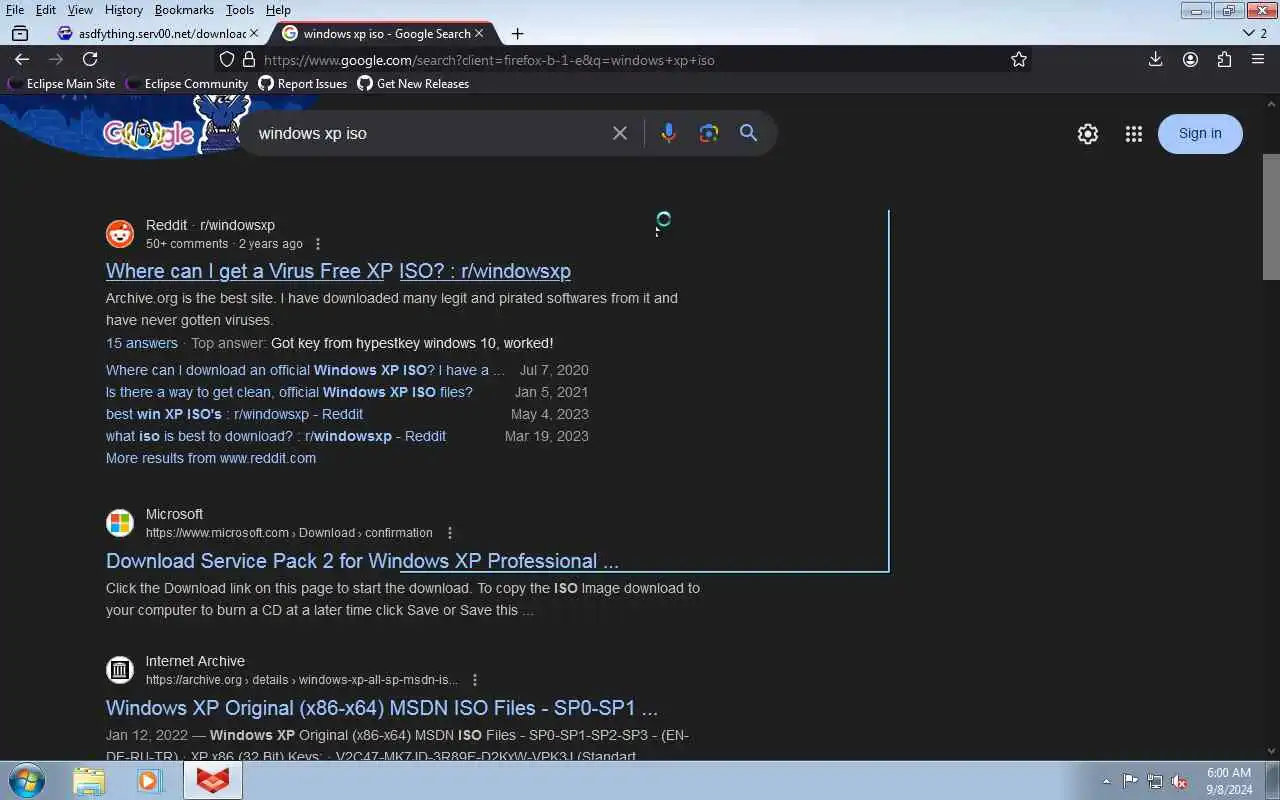Screen dimensions: 1280x800
Task: Start a voice search with microphone
Action: click(x=669, y=133)
